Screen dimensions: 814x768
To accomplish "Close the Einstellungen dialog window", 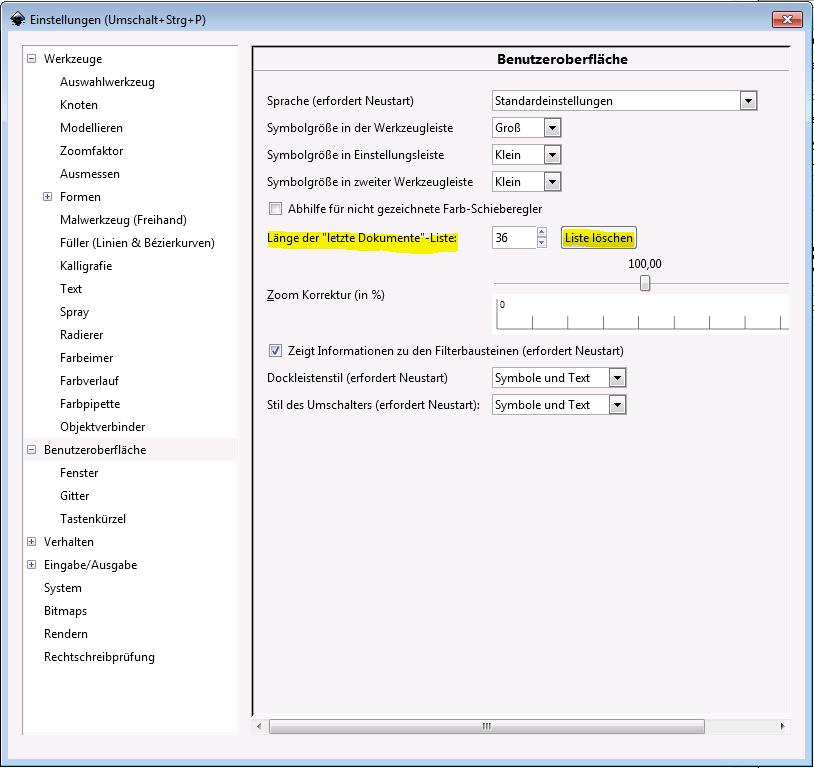I will pos(788,18).
